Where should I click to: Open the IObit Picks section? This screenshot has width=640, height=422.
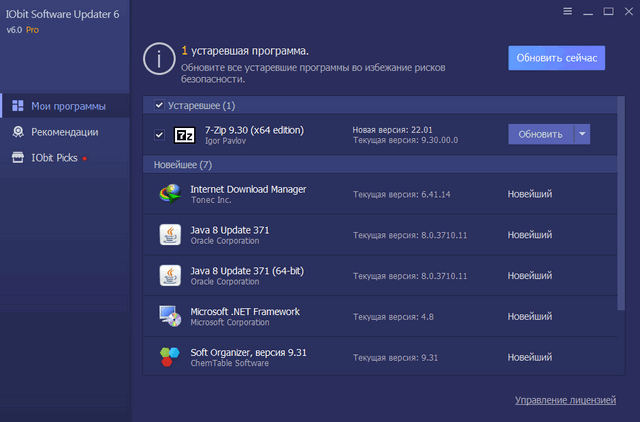point(55,158)
